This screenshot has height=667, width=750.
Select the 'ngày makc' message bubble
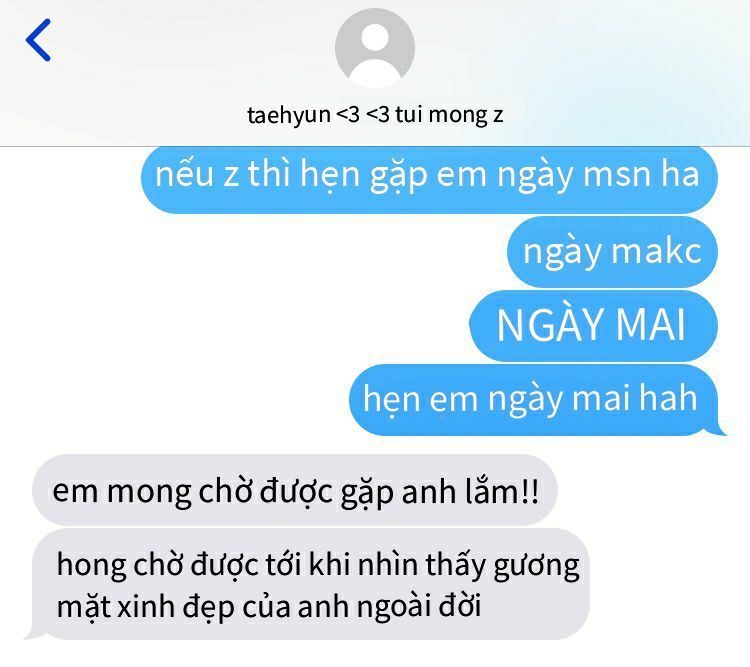[x=612, y=252]
